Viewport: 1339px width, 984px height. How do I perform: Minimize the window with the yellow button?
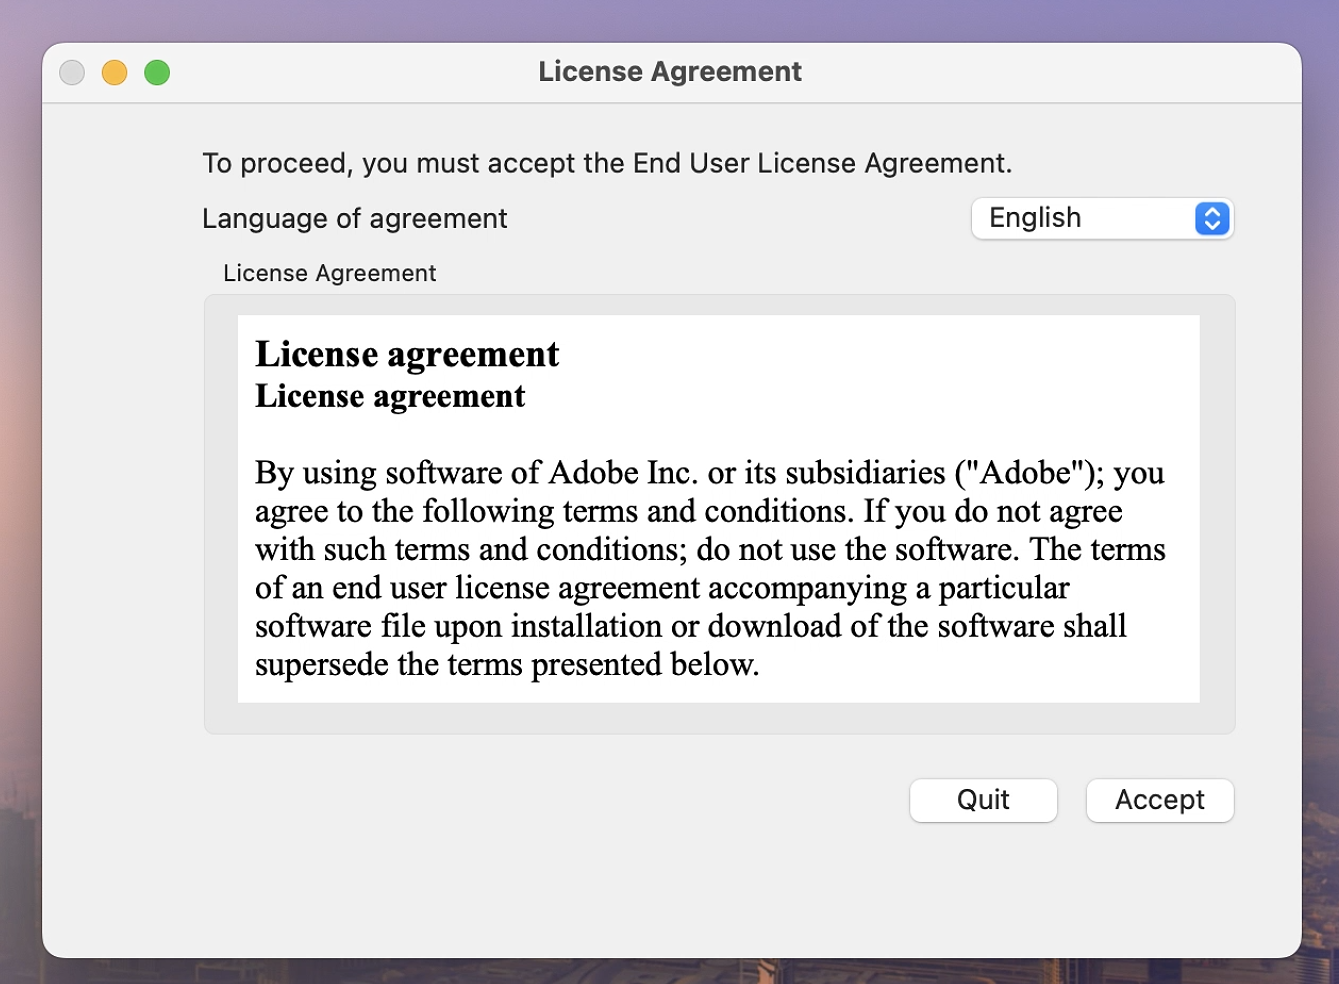[x=115, y=73]
